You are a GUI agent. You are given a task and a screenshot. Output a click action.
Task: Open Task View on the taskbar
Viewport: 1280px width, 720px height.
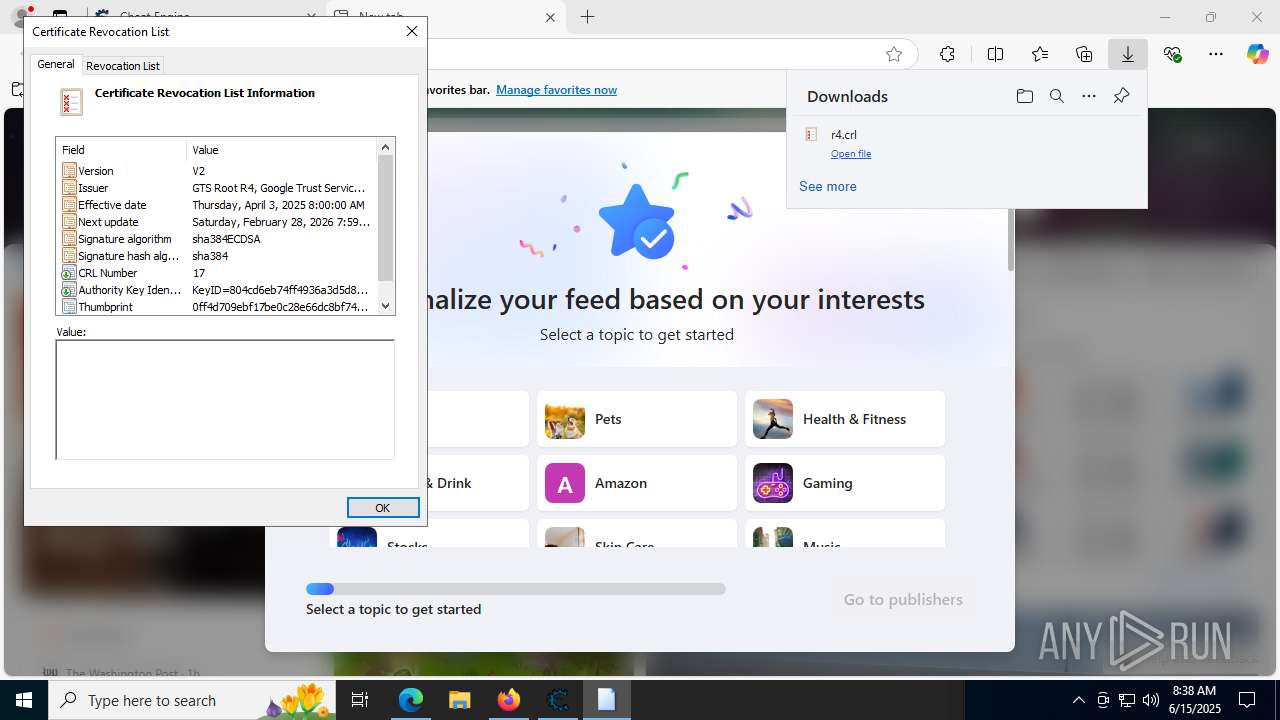coord(361,700)
